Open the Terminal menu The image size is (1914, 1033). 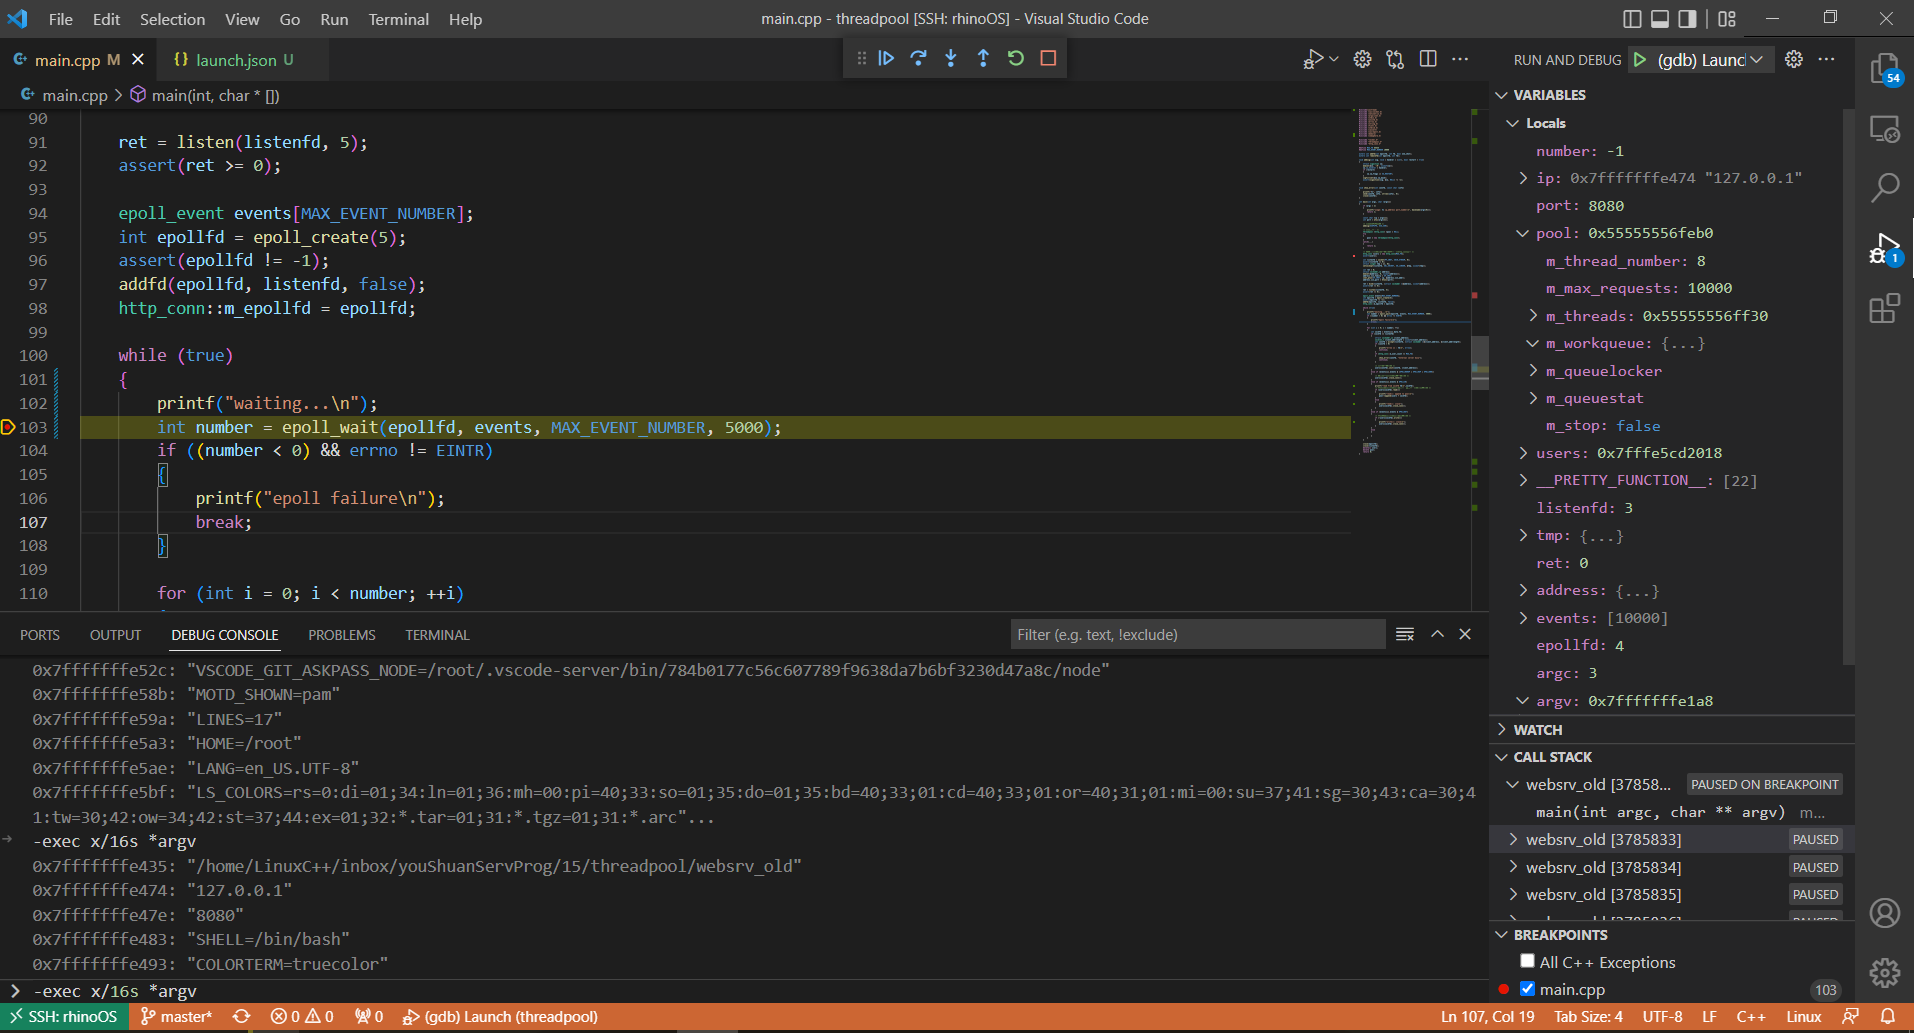tap(398, 19)
